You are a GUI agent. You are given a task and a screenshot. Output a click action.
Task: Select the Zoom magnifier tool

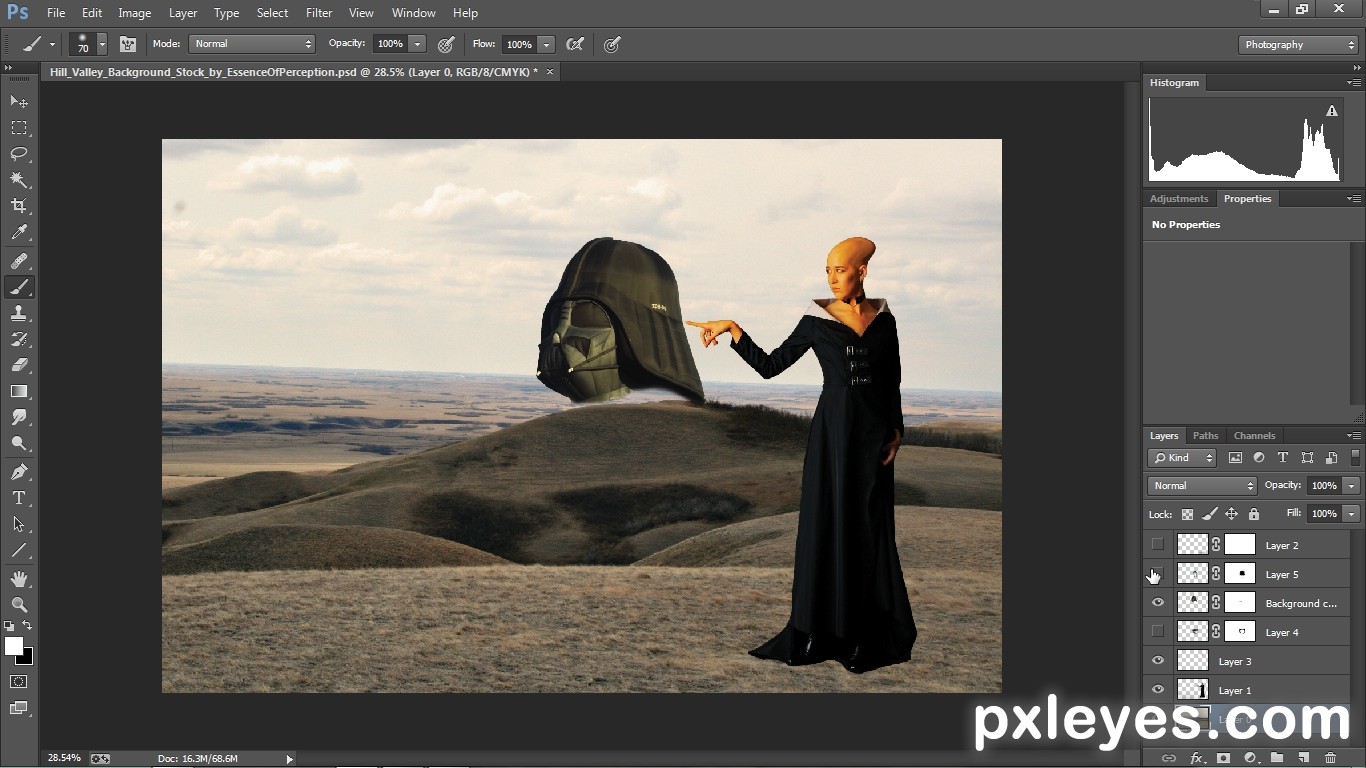pyautogui.click(x=19, y=605)
